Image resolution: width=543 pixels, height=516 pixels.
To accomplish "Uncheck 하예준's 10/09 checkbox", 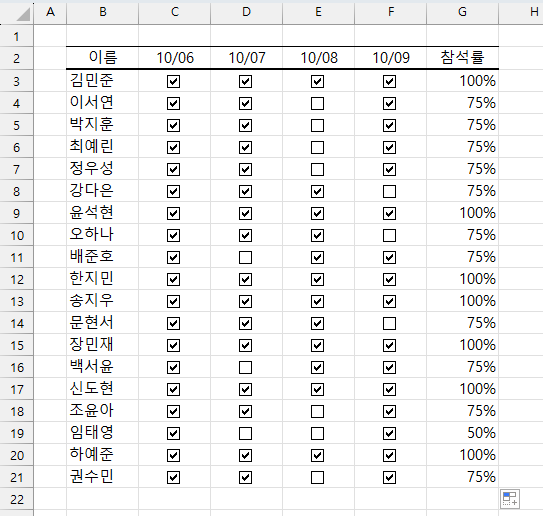I will (390, 455).
